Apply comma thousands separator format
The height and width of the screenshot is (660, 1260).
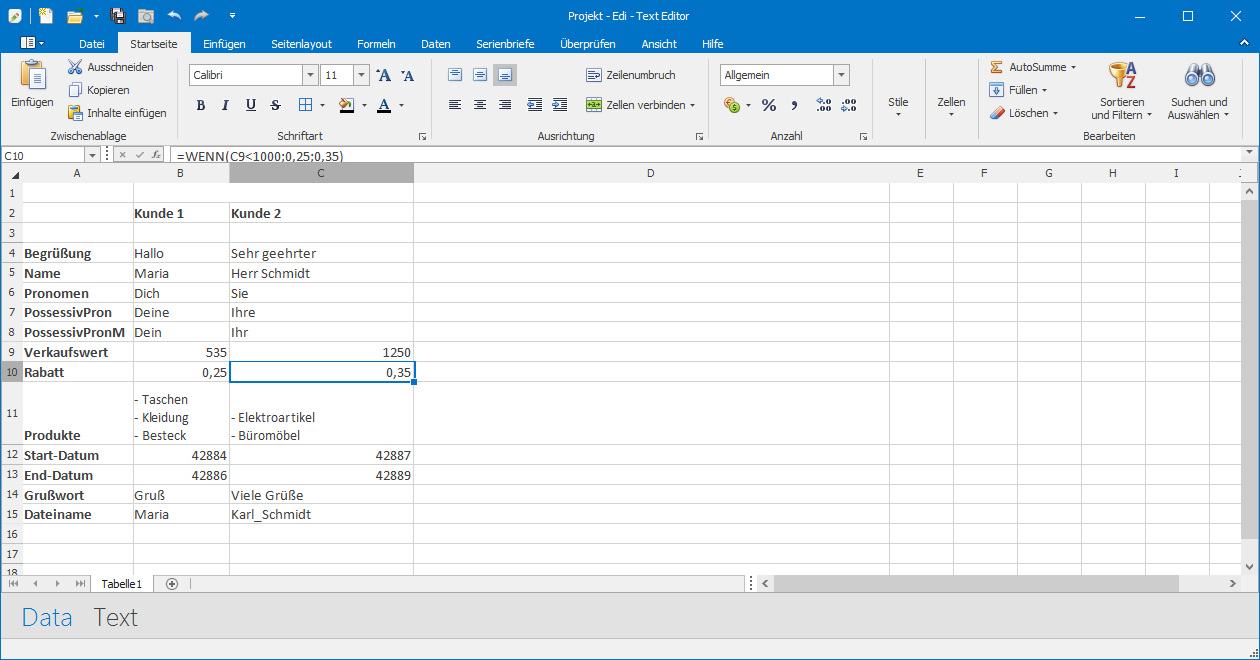tap(794, 105)
